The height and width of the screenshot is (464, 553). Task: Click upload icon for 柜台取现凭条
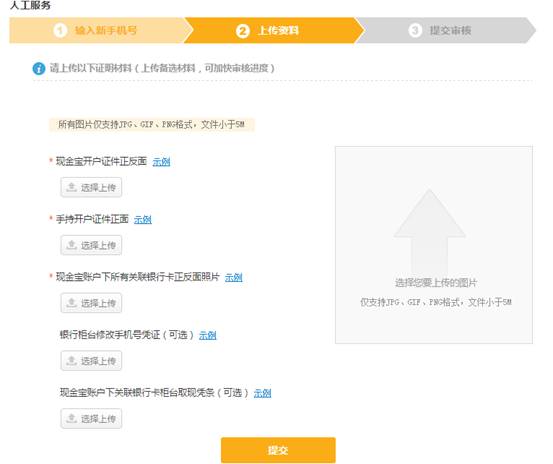72,418
